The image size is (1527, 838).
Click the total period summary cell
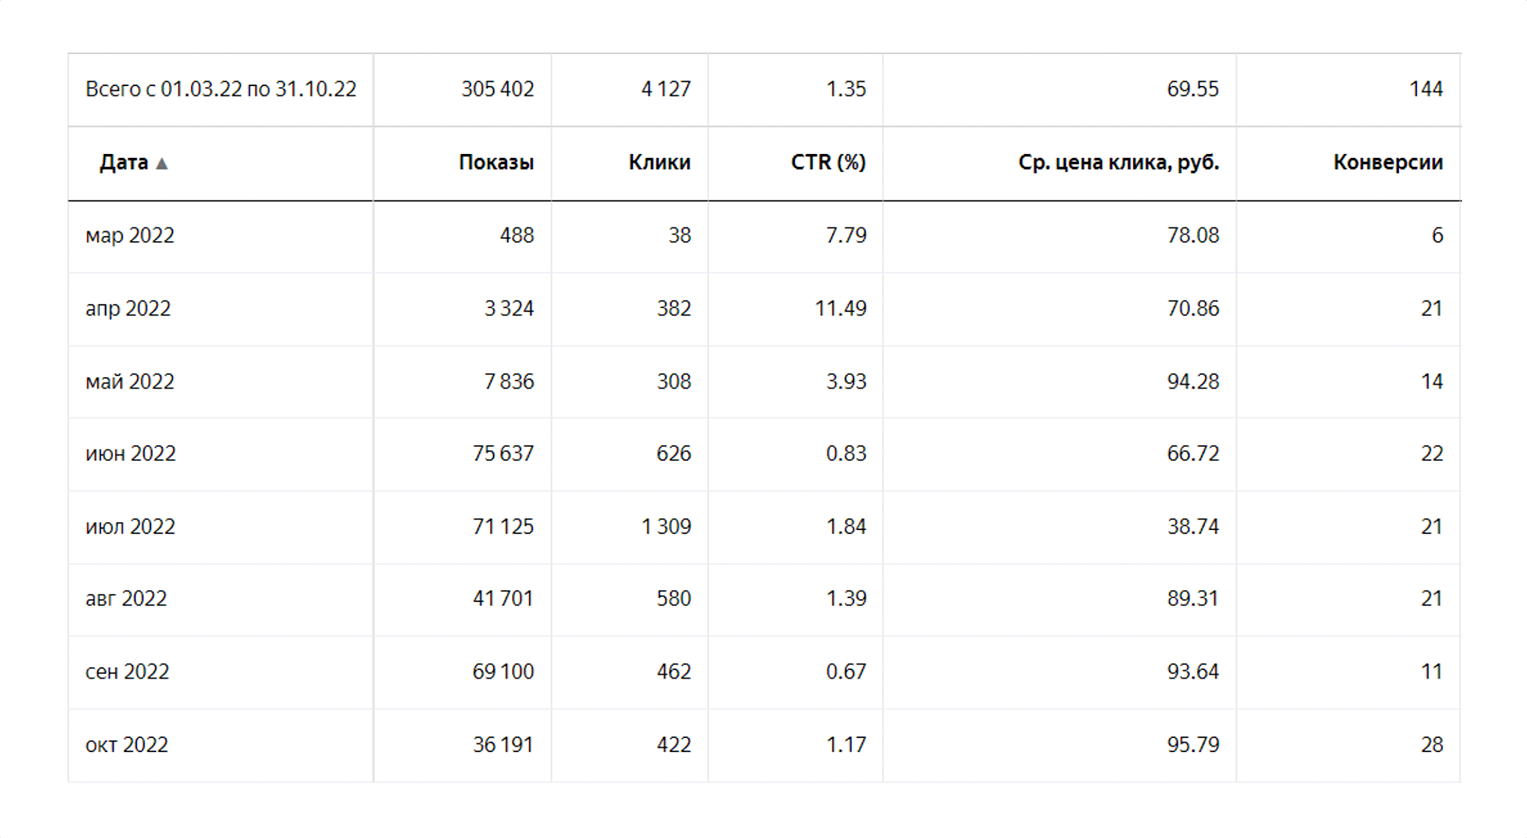click(x=220, y=89)
